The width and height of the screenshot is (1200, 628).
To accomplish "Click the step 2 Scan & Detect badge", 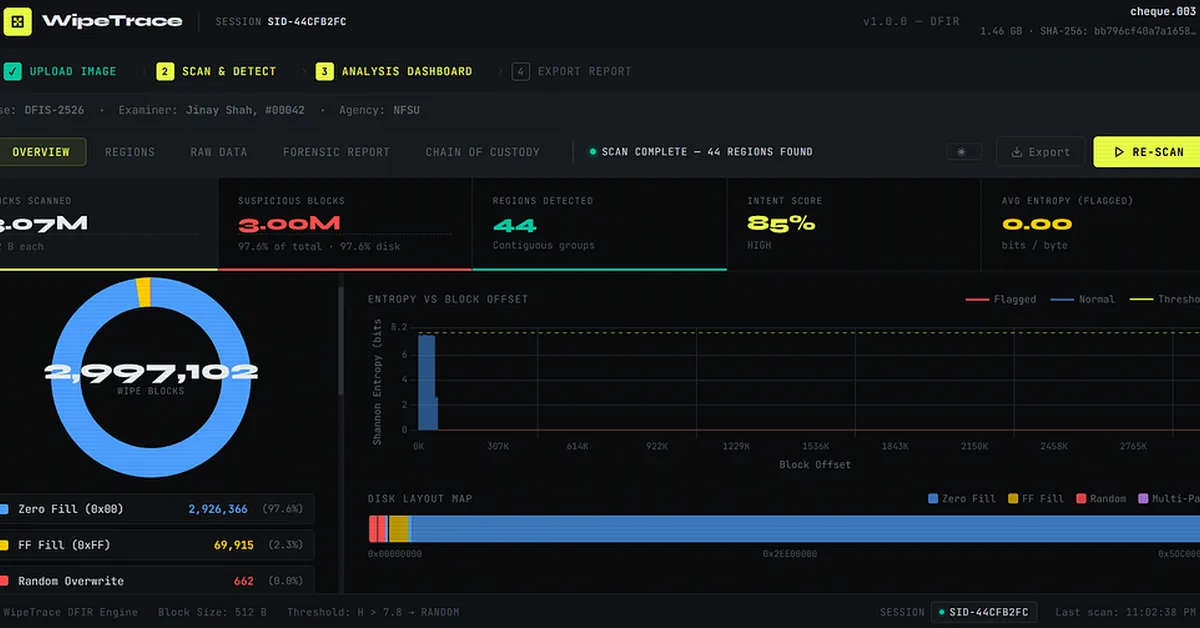I will pyautogui.click(x=165, y=72).
